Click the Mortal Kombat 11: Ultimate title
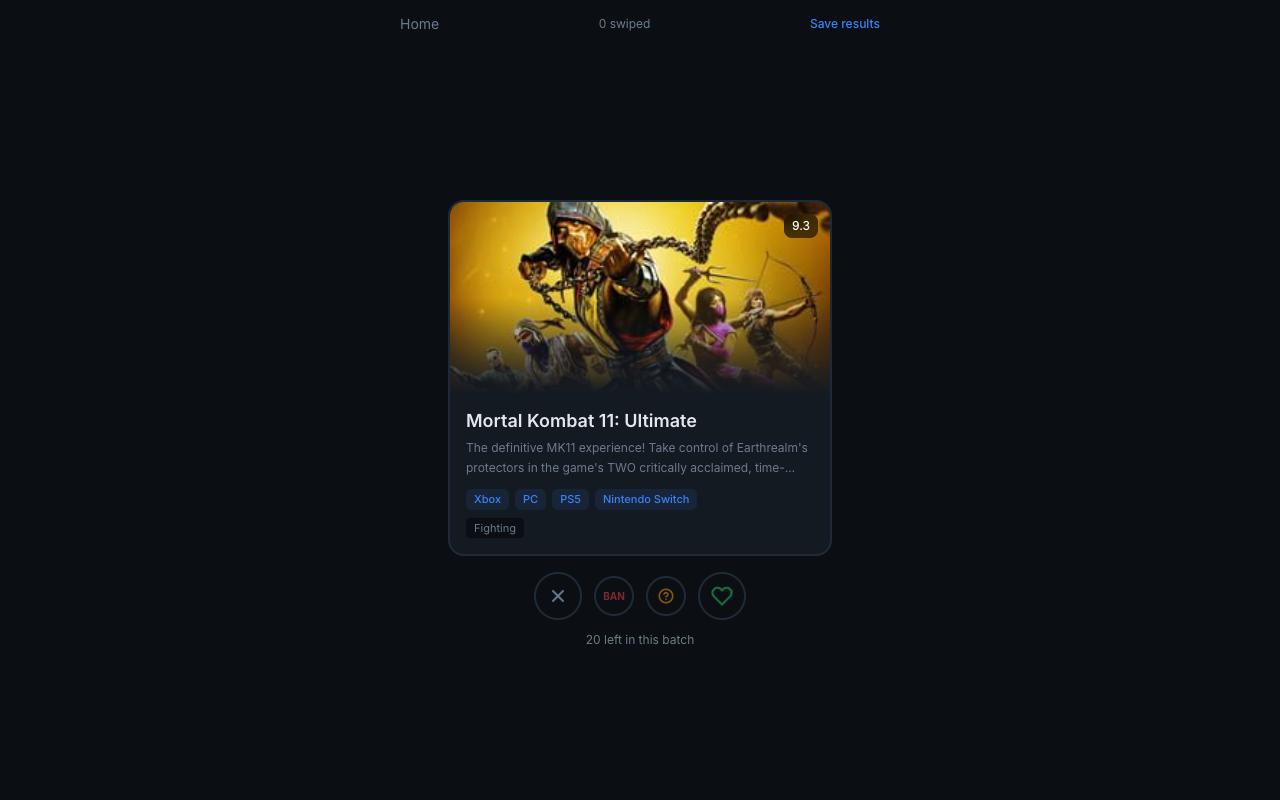Screen dimensions: 1280x800 [581, 421]
